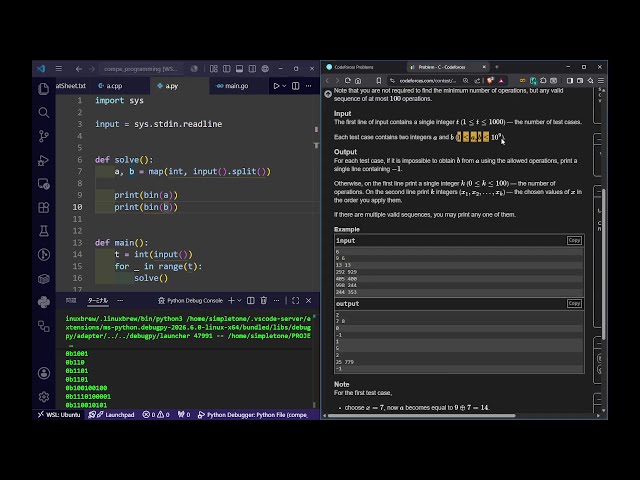Close the Problem - C - Codeforces tab
This screenshot has height=480, width=640.
484,67
